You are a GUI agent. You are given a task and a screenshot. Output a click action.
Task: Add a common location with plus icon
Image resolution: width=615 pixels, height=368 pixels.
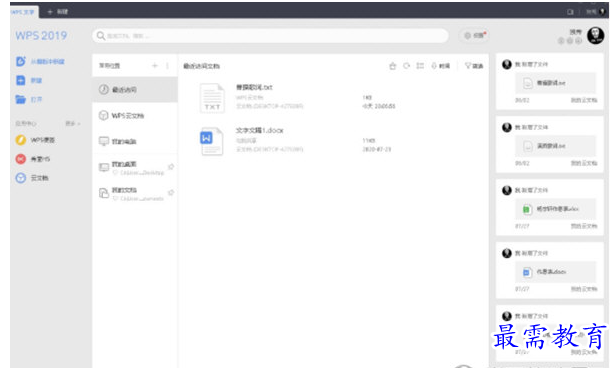coord(155,66)
